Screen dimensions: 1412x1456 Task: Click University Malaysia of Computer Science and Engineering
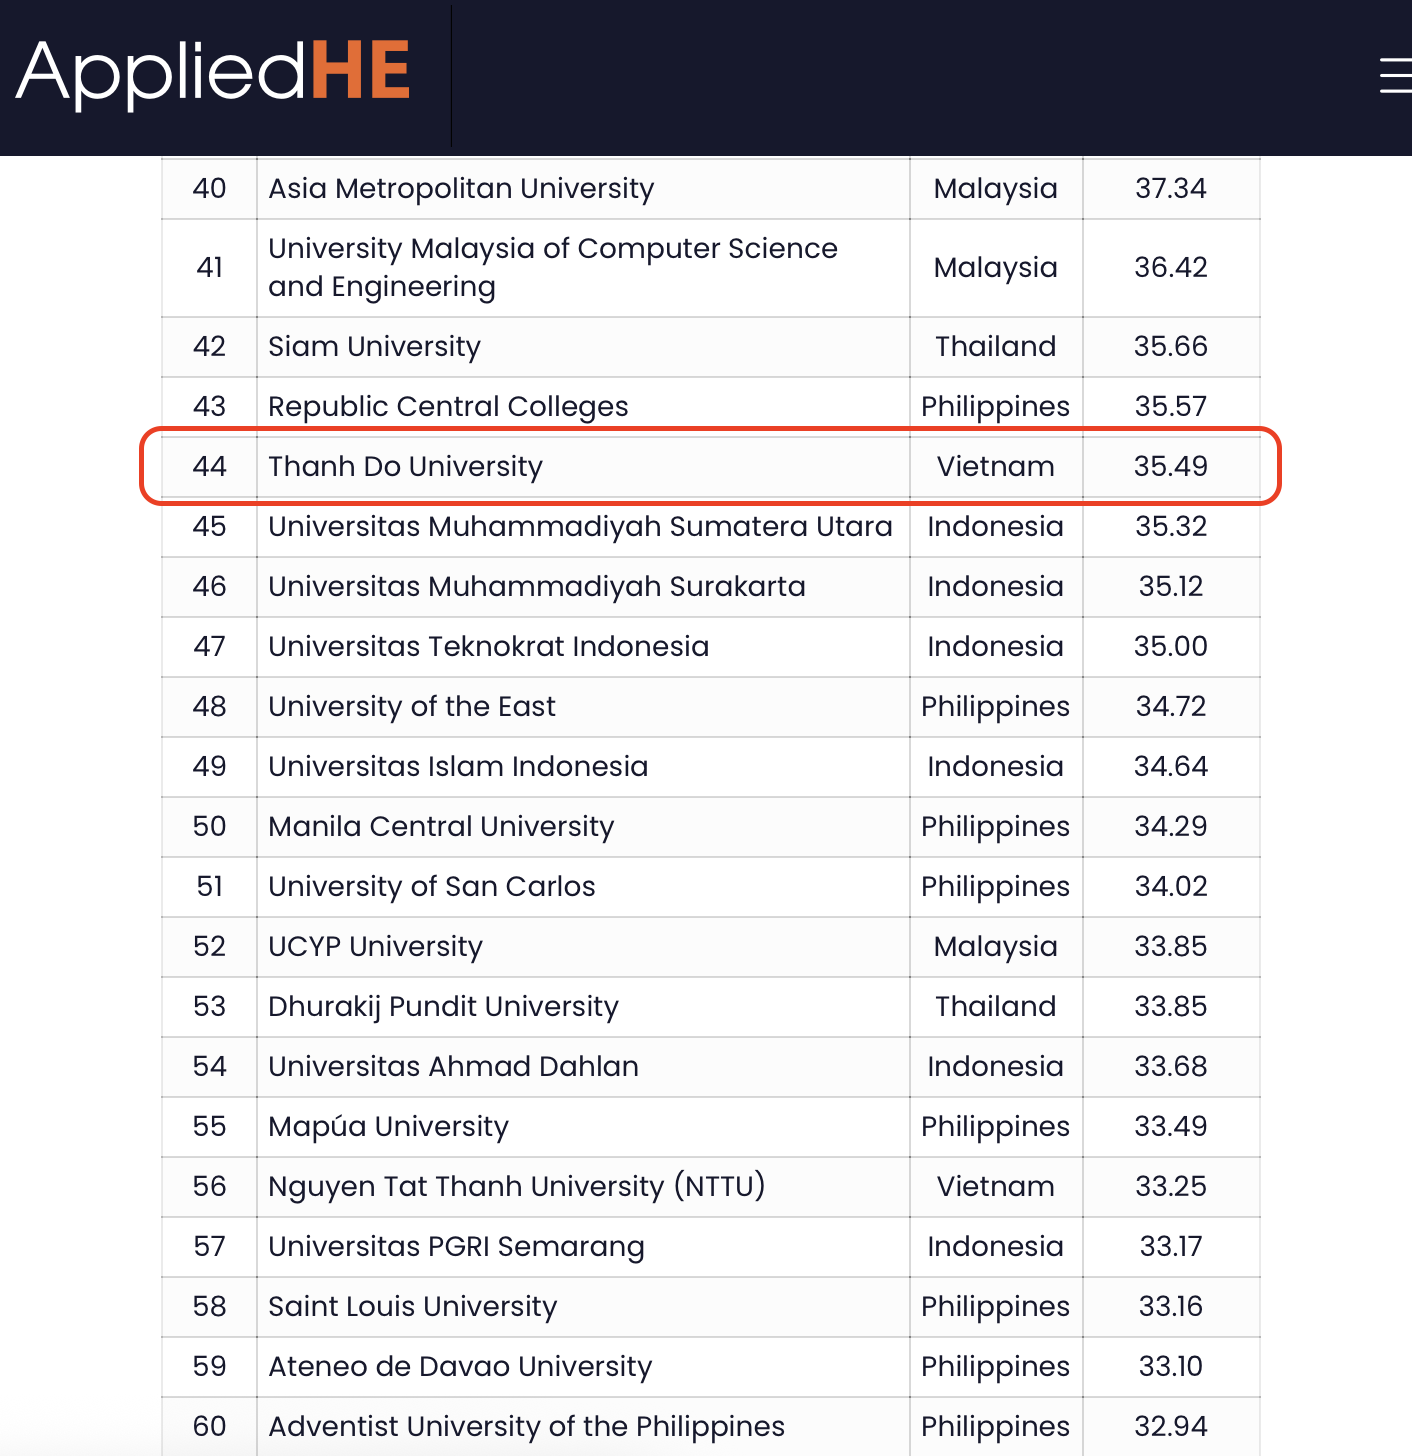552,267
